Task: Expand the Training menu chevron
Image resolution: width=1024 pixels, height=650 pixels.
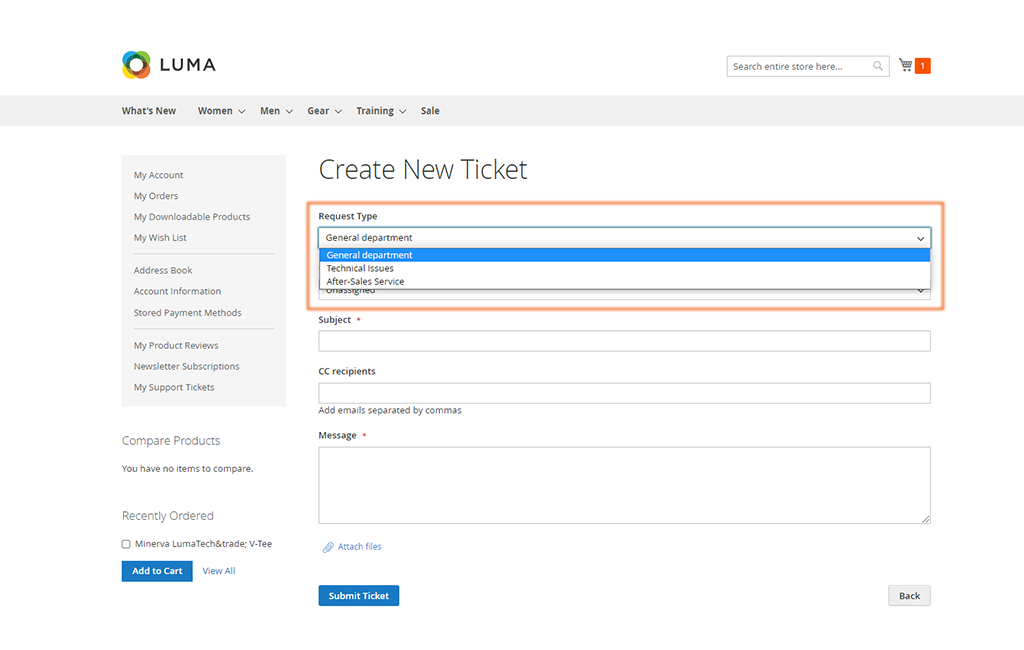Action: 403,112
